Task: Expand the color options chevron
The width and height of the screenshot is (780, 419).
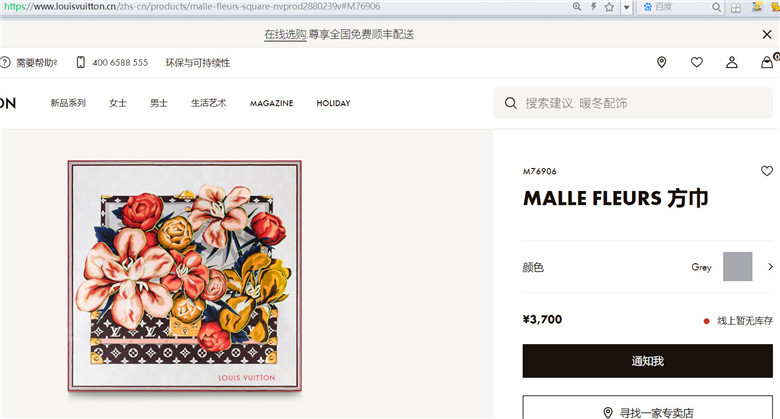Action: 770,267
